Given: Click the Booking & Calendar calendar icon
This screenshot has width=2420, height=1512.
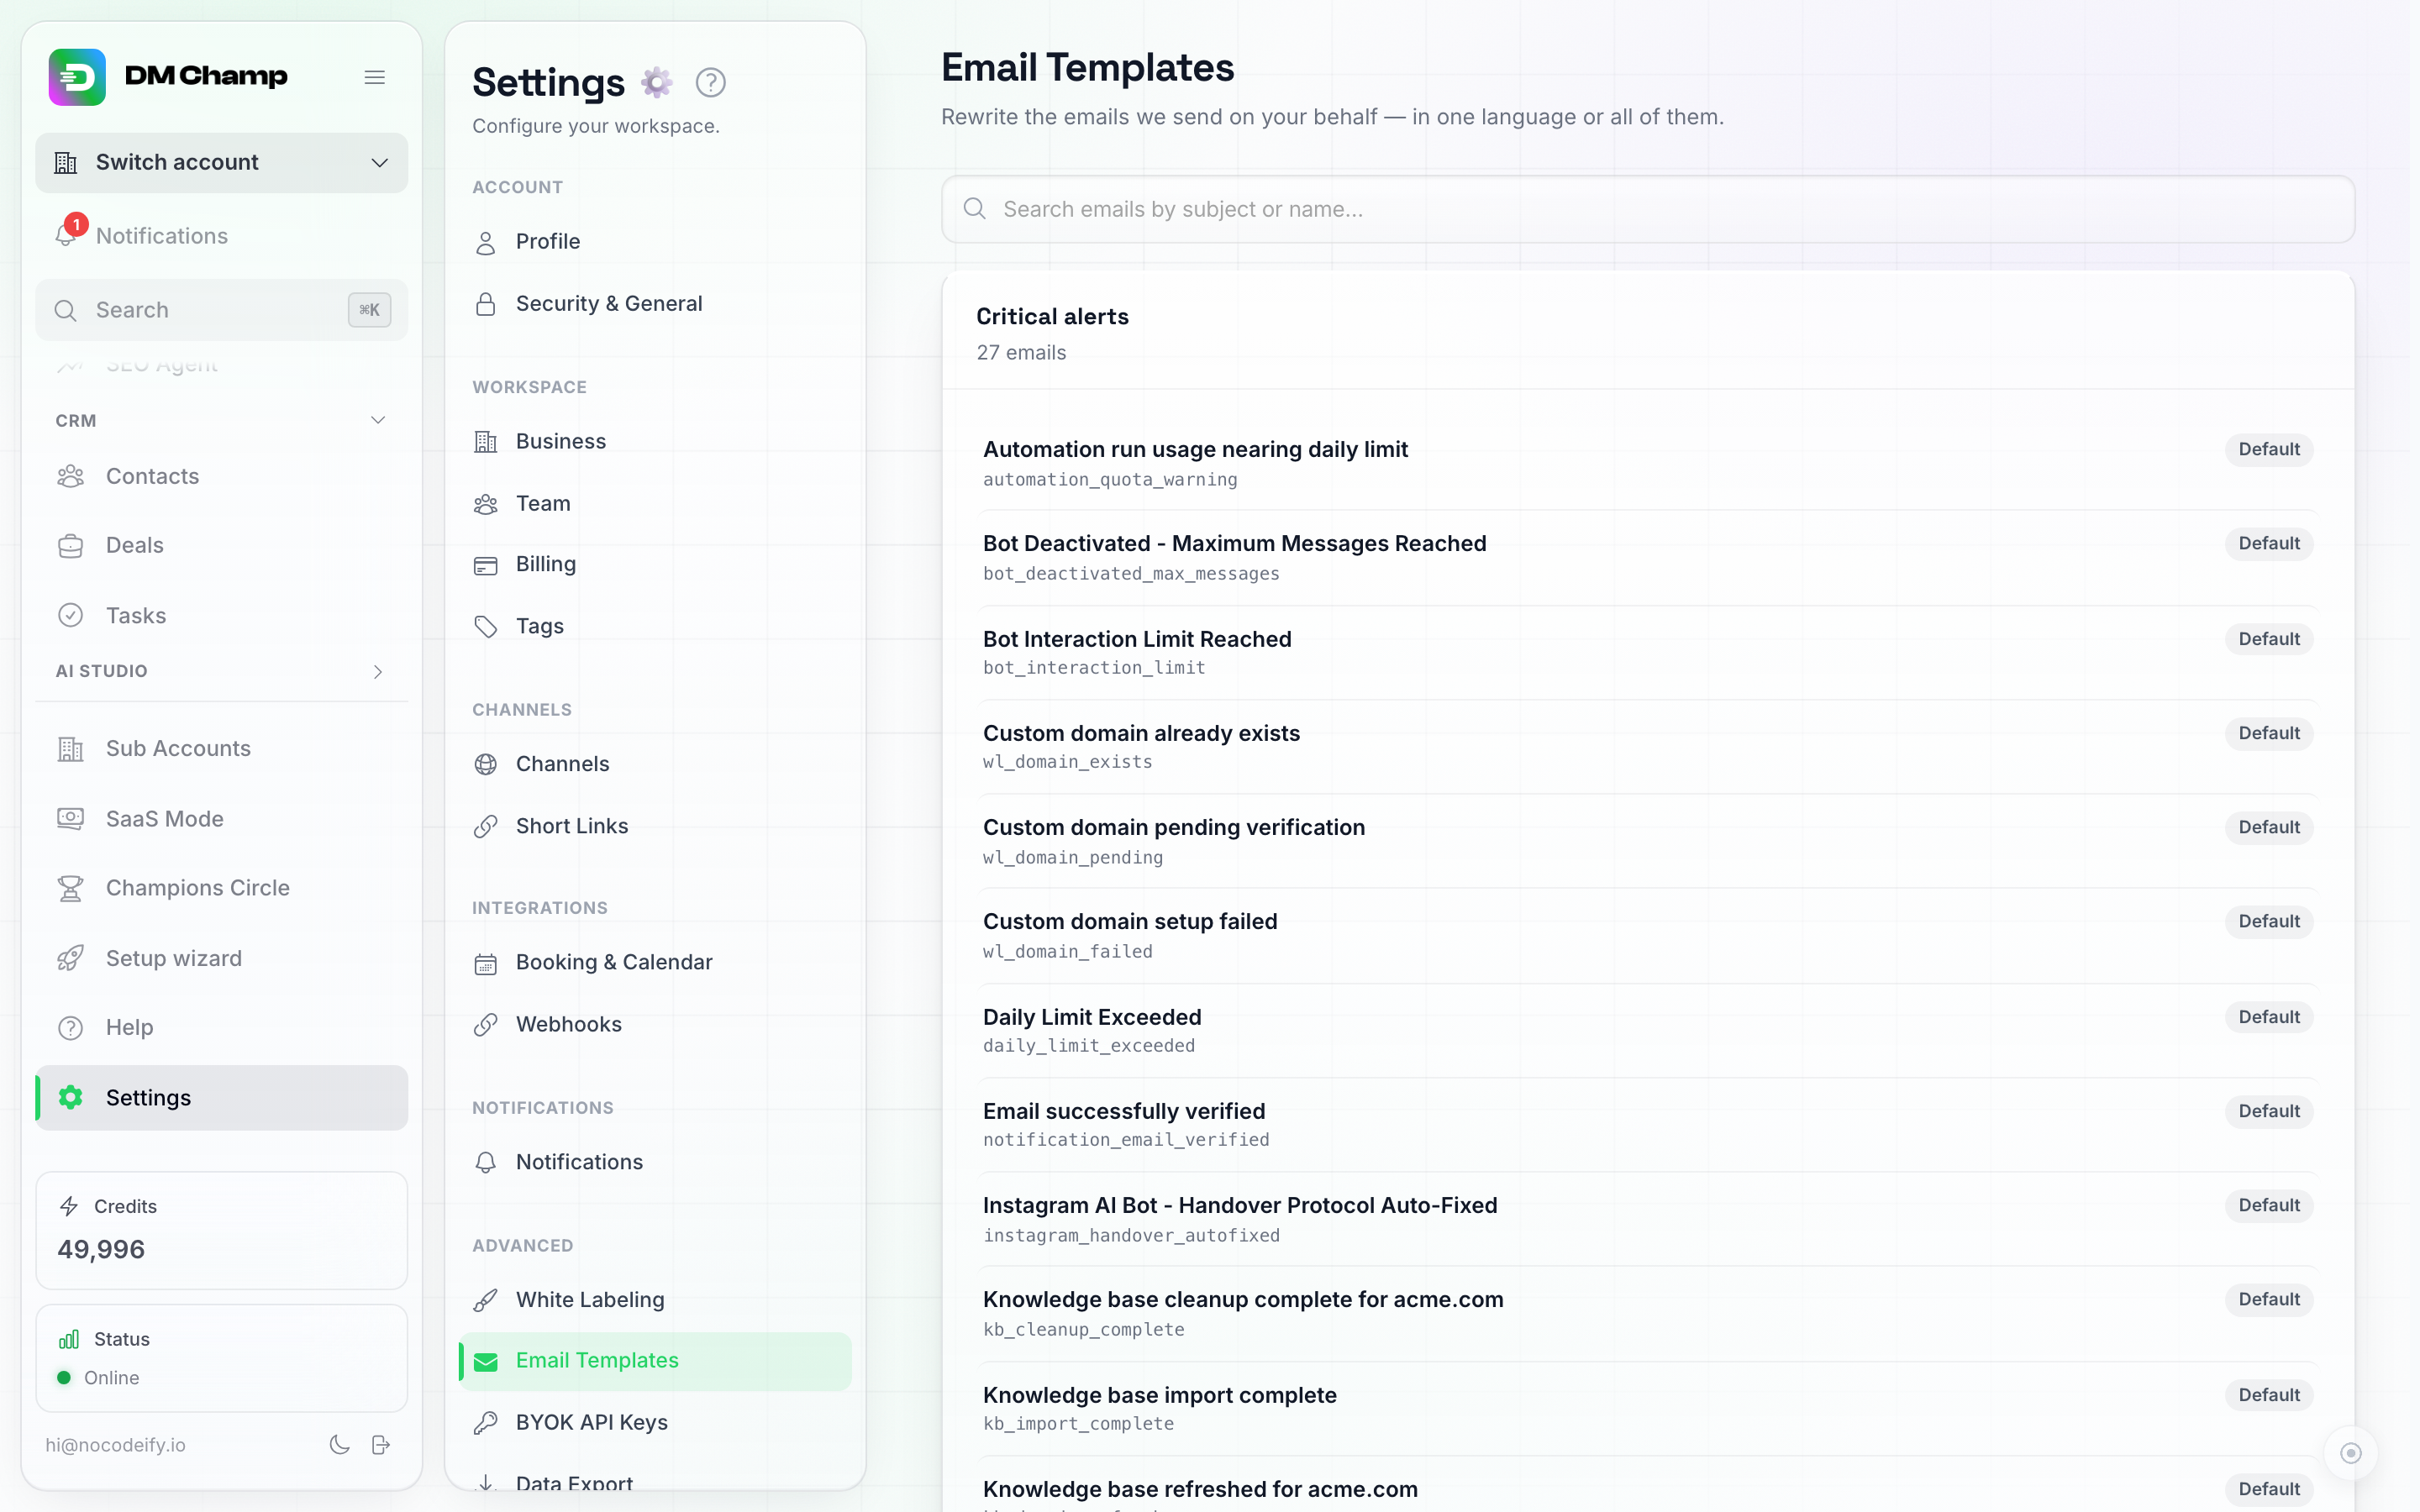Looking at the screenshot, I should [x=485, y=963].
